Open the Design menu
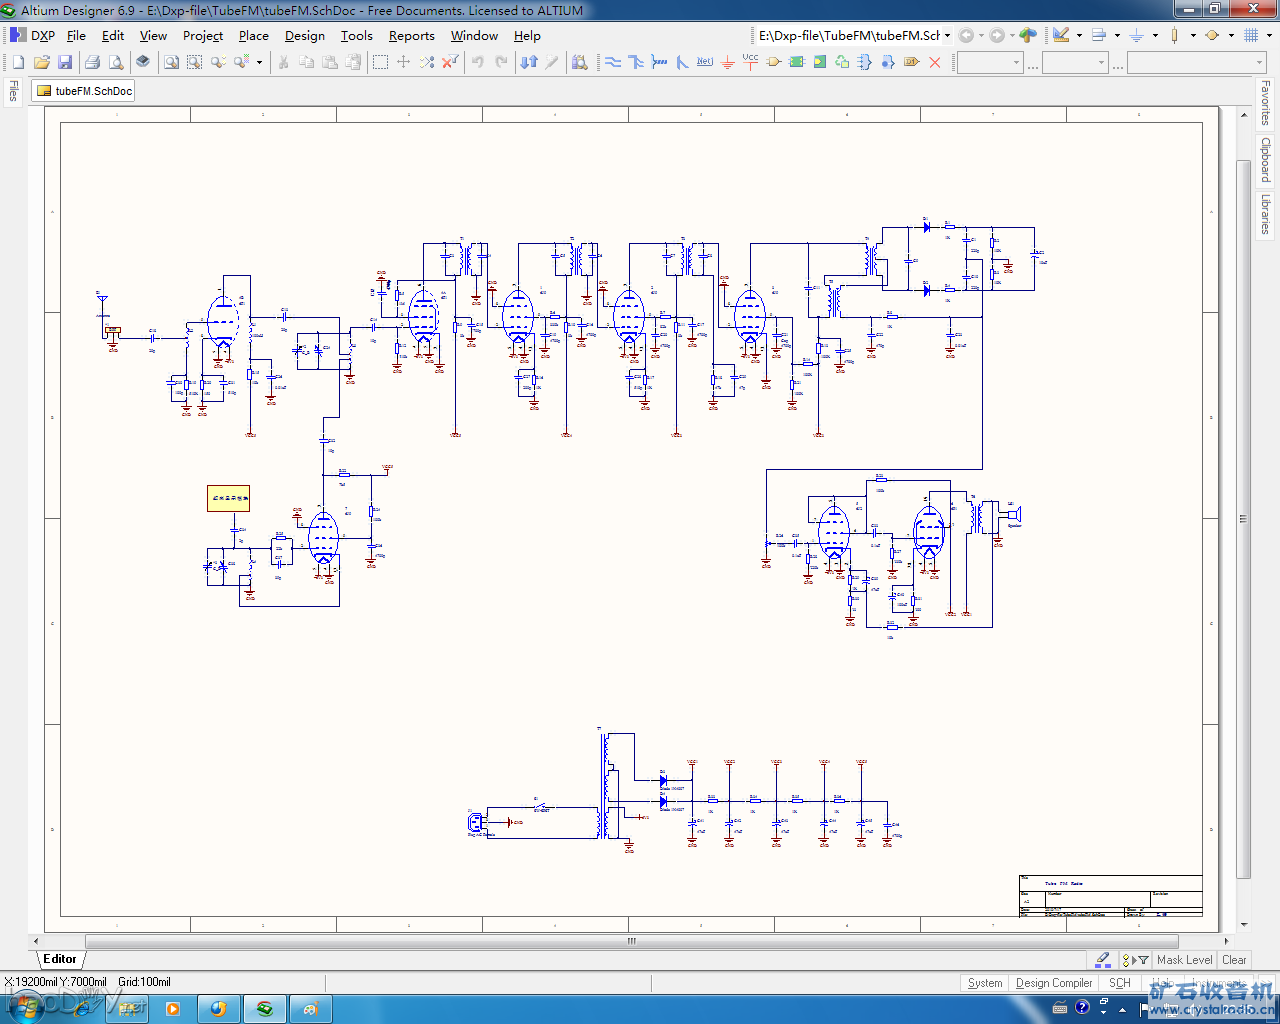Viewport: 1280px width, 1024px height. [304, 36]
